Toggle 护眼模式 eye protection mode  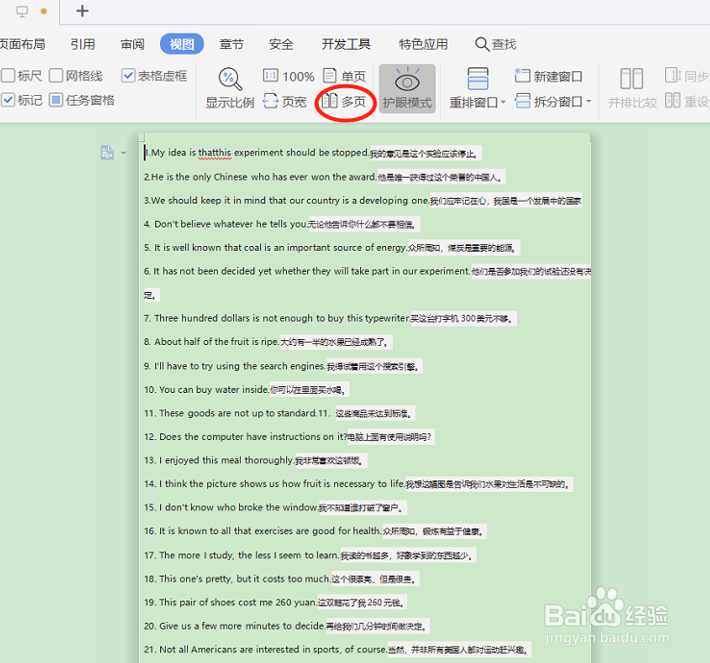(x=407, y=88)
